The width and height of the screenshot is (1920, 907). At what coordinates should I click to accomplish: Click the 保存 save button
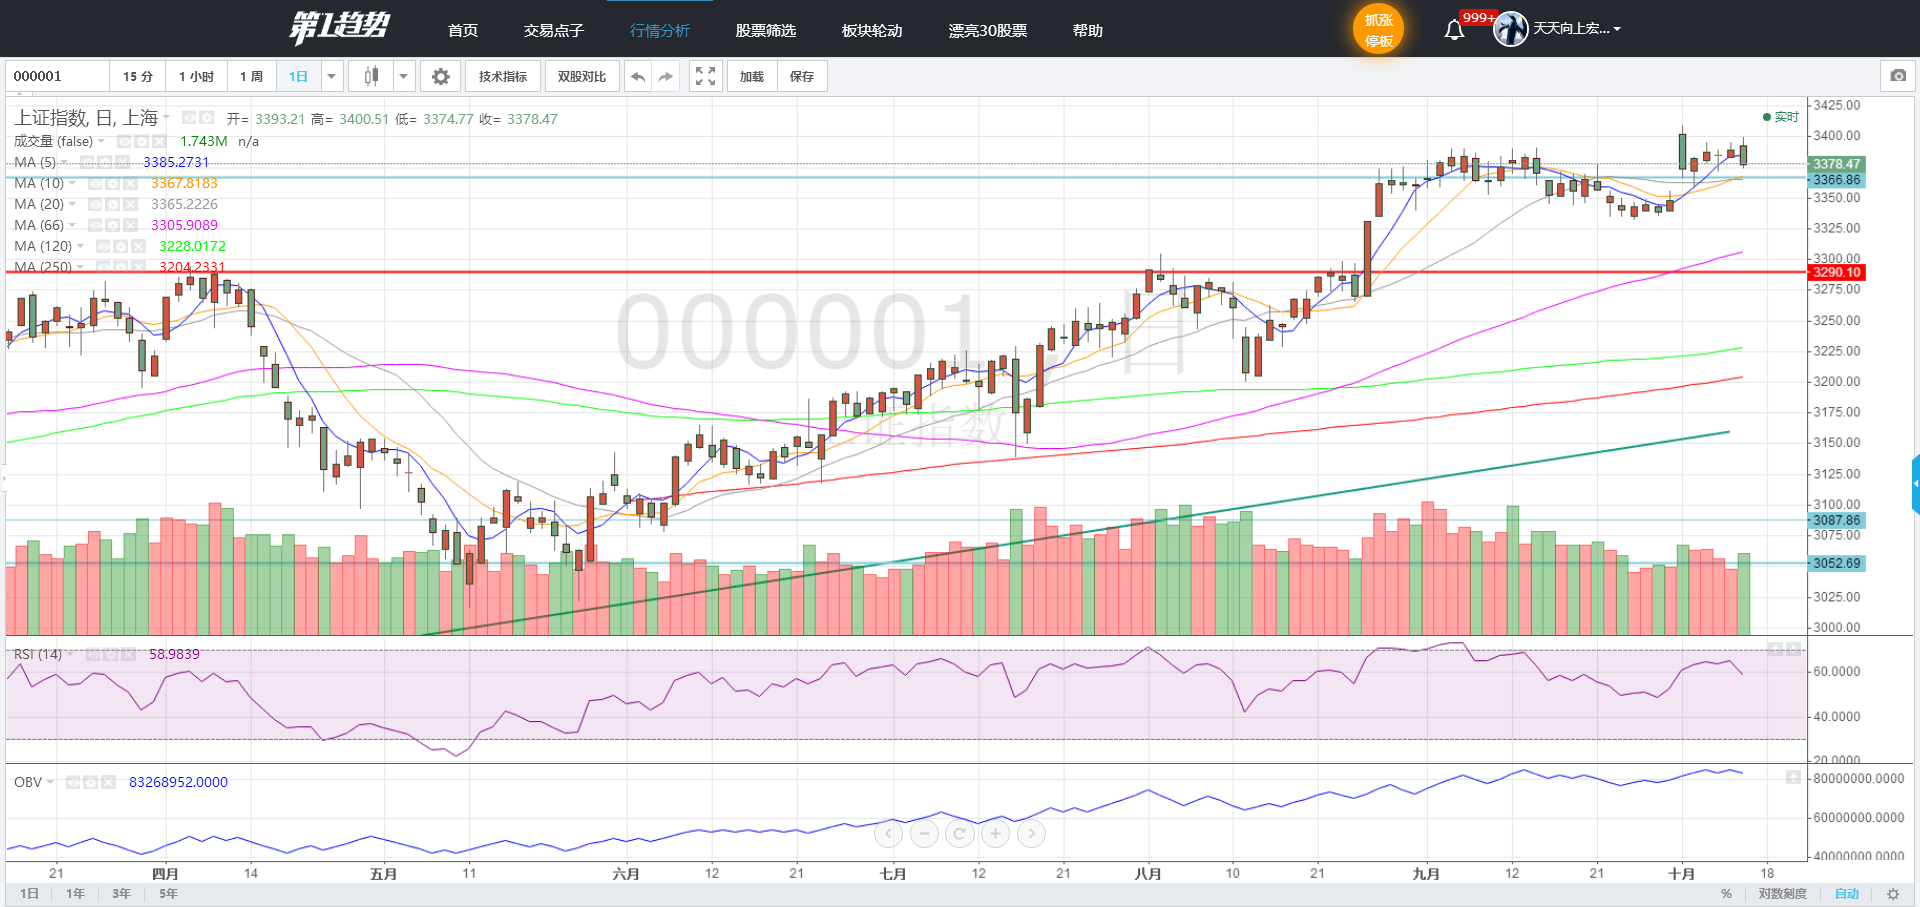(802, 76)
